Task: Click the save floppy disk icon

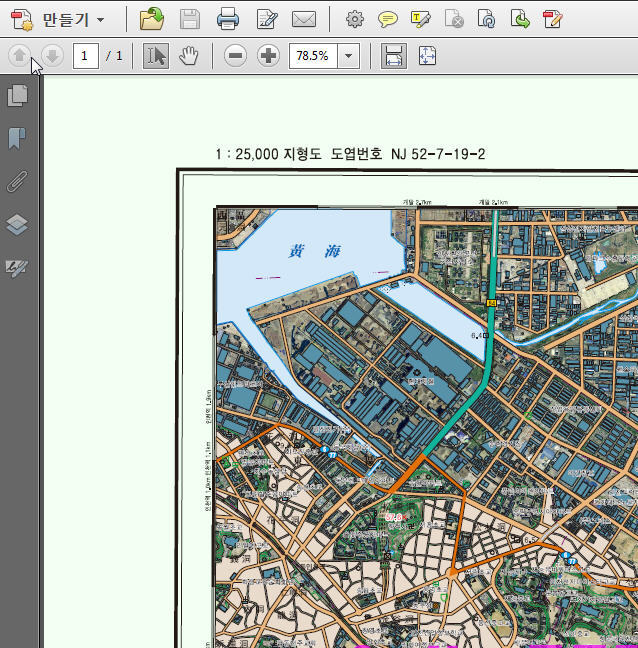Action: pos(190,19)
